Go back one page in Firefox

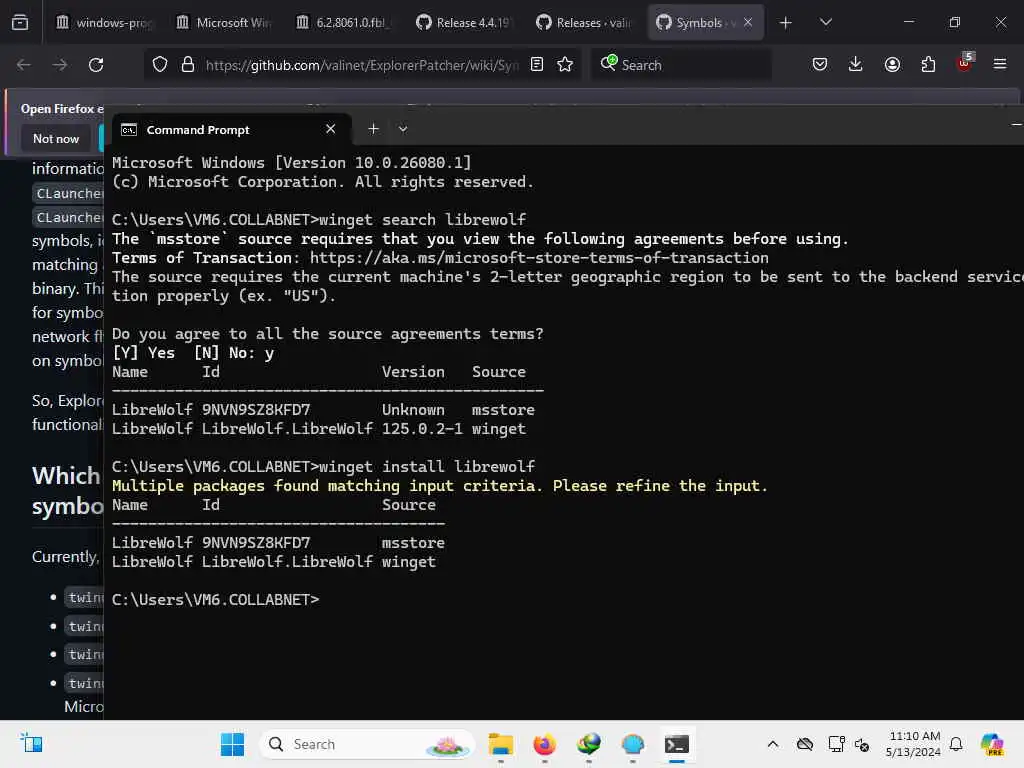[24, 65]
